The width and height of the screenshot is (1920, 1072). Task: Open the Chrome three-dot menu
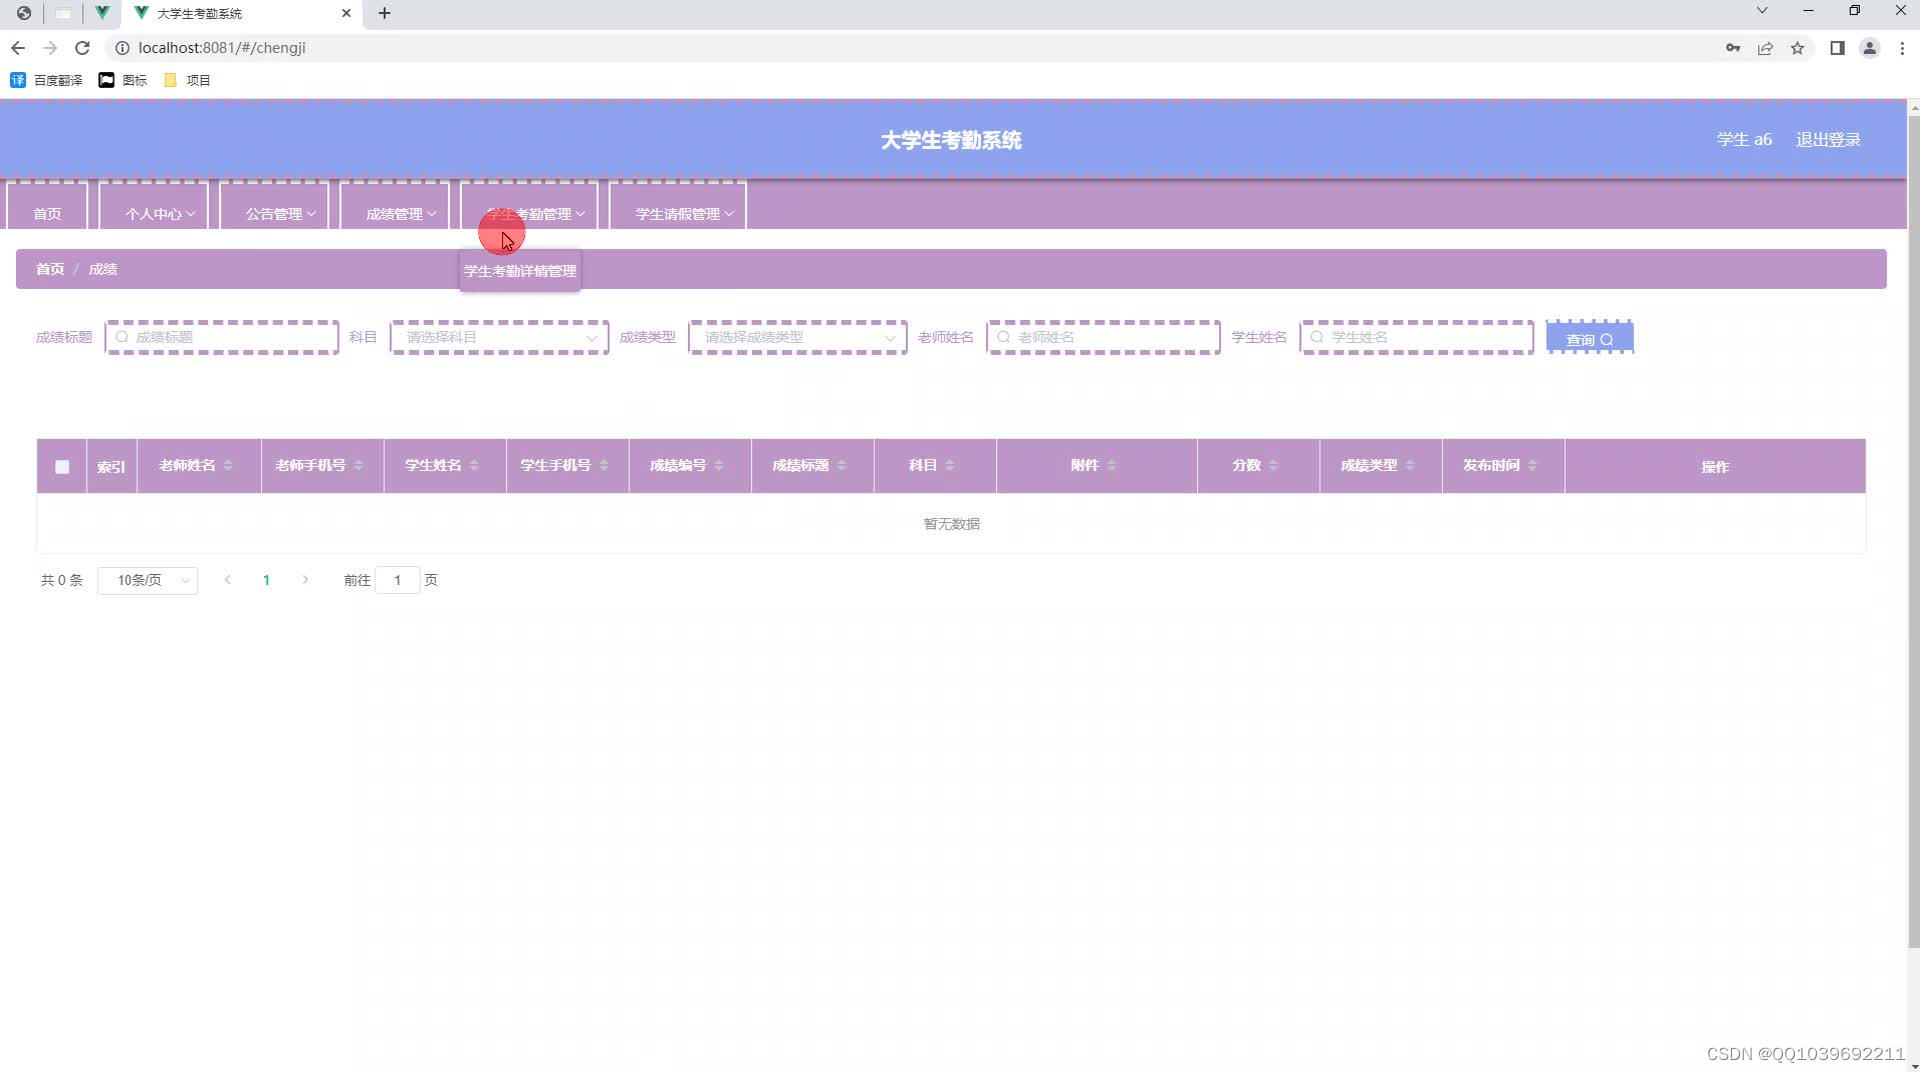1902,48
